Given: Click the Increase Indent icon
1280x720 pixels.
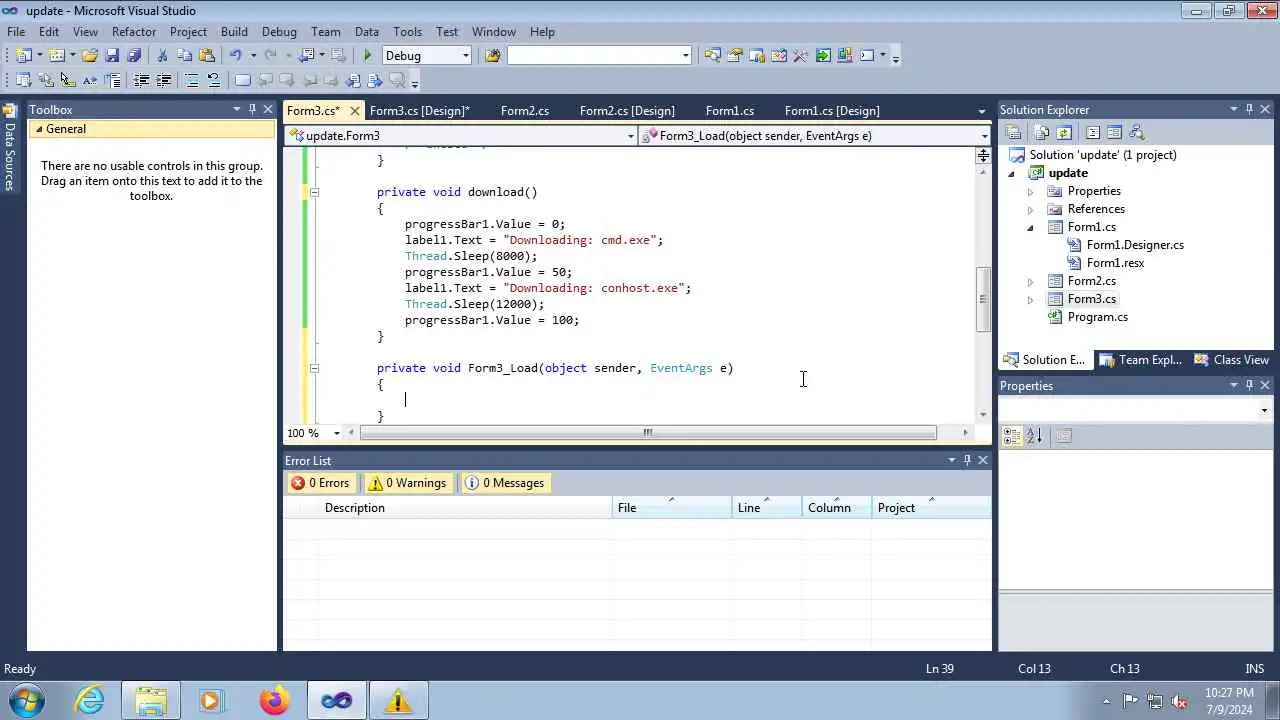Looking at the screenshot, I should (x=164, y=80).
